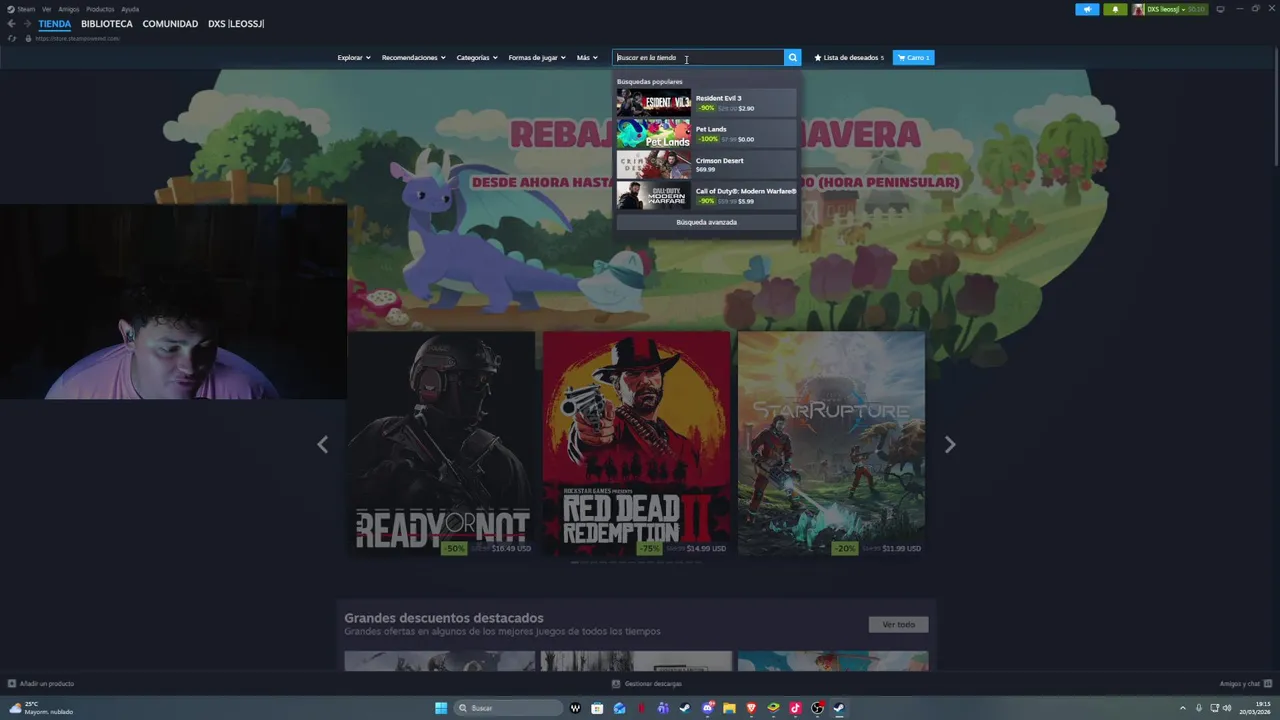Open Amigos y chat

click(x=1245, y=684)
